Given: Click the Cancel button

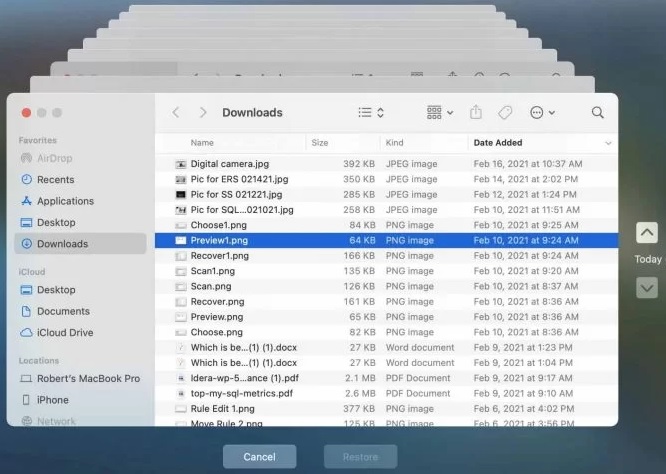Looking at the screenshot, I should point(259,457).
